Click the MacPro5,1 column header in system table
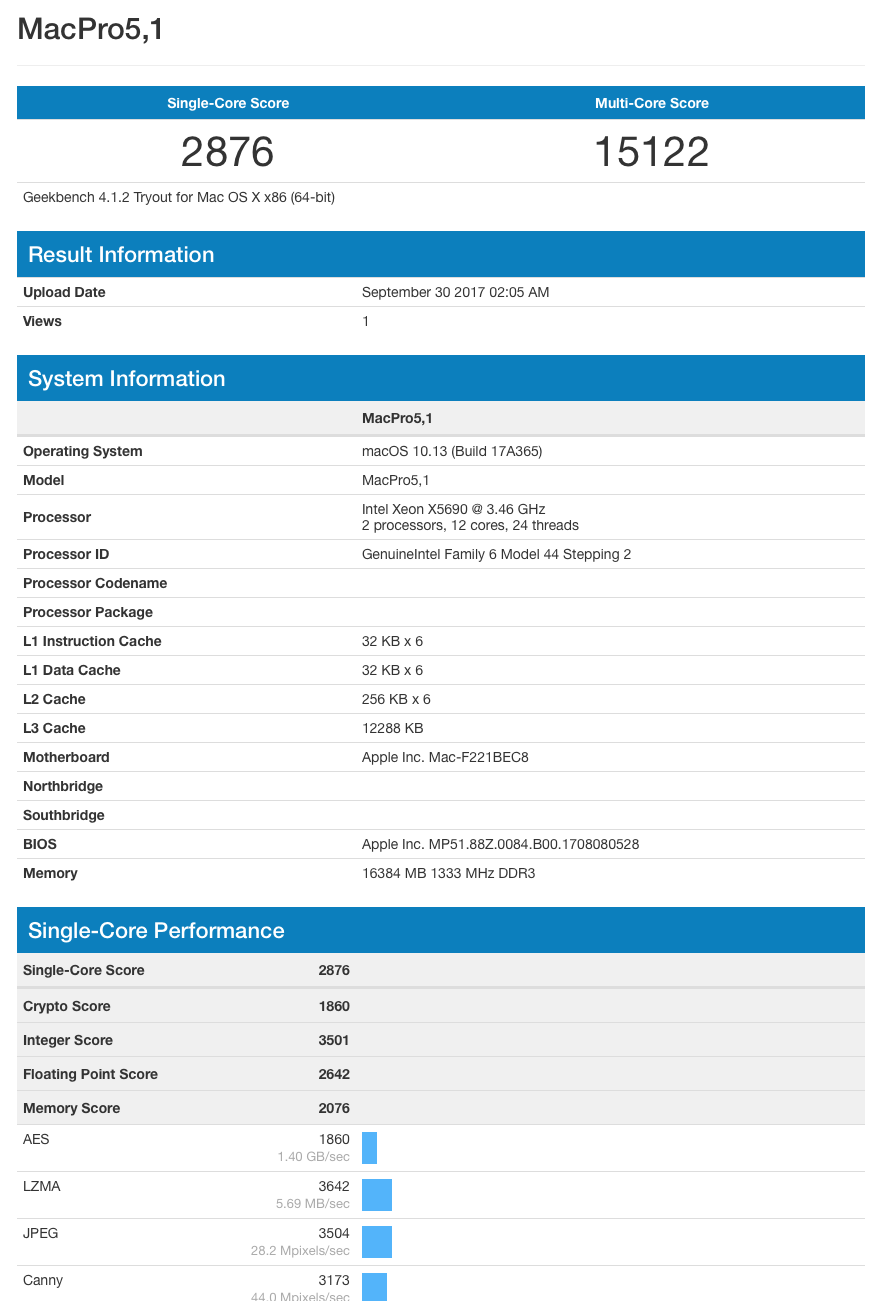 [397, 417]
